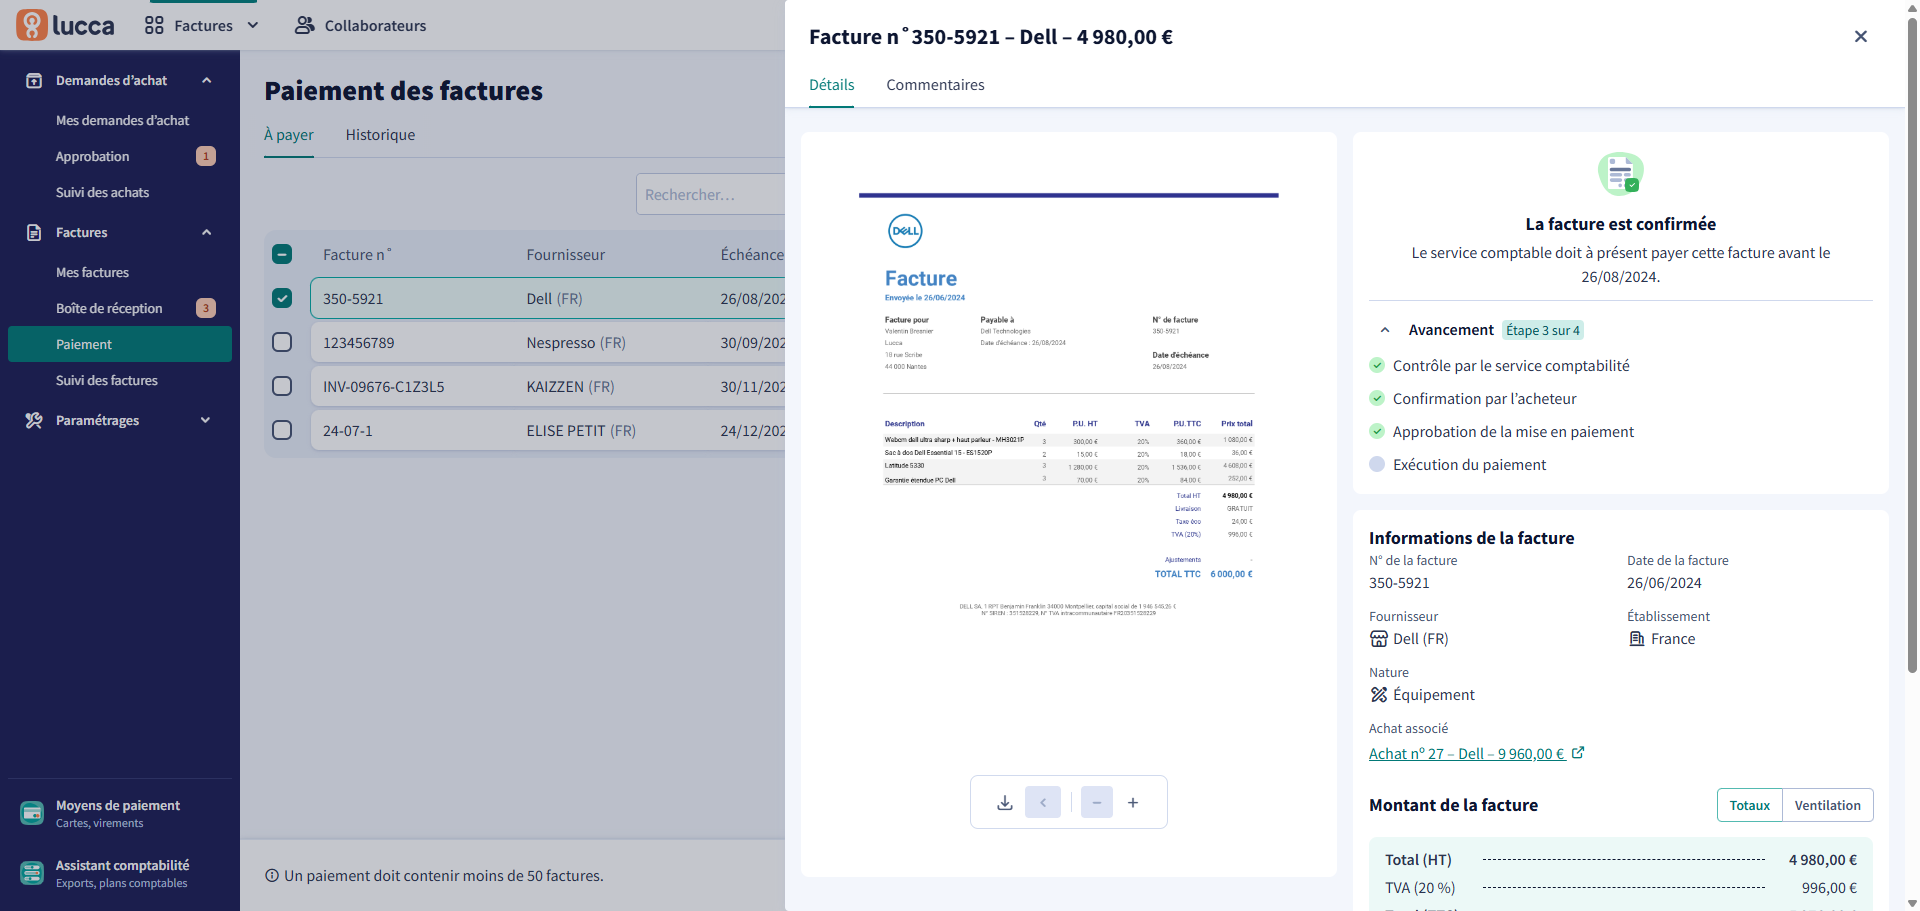Click the Contrôle par le service comptabilité checkmark

1377,365
